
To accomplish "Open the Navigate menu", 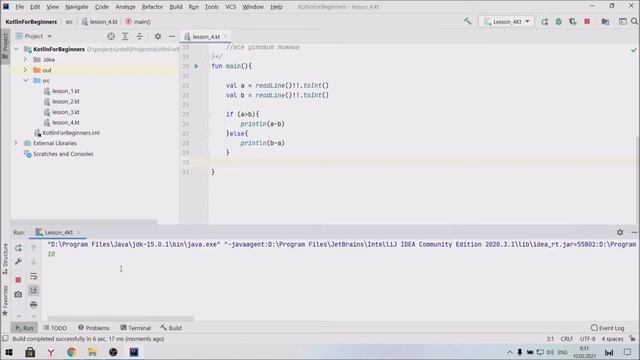I will pyautogui.click(x=76, y=7).
